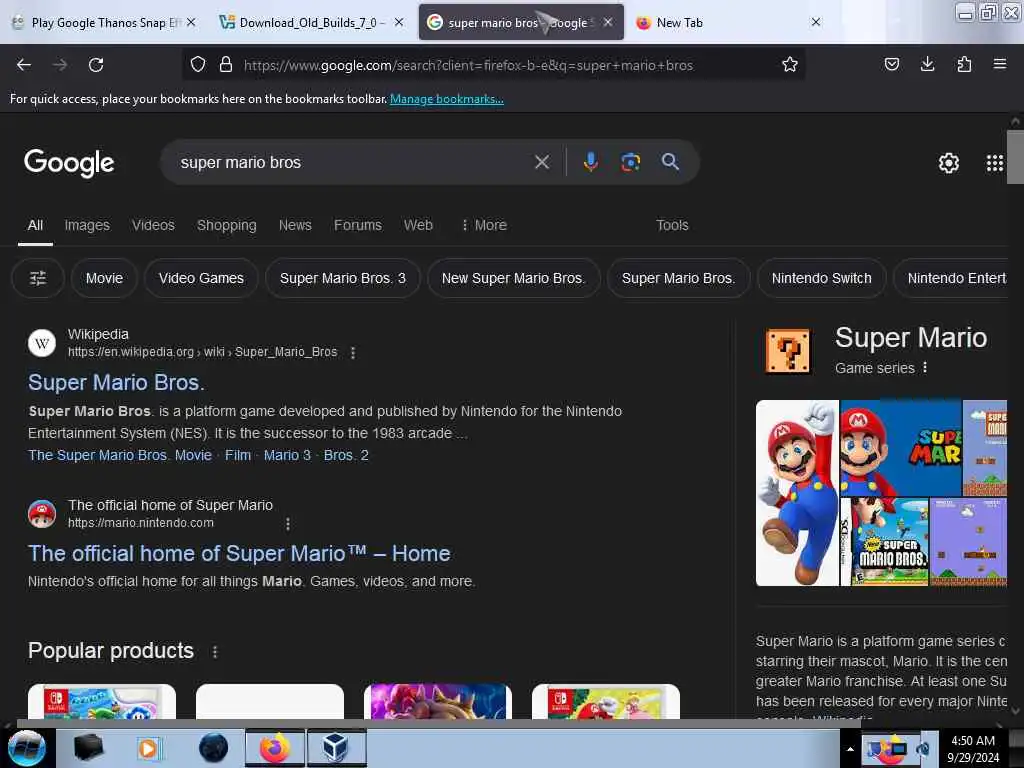Image resolution: width=1024 pixels, height=768 pixels.
Task: Select the All results tab
Action: click(x=35, y=225)
